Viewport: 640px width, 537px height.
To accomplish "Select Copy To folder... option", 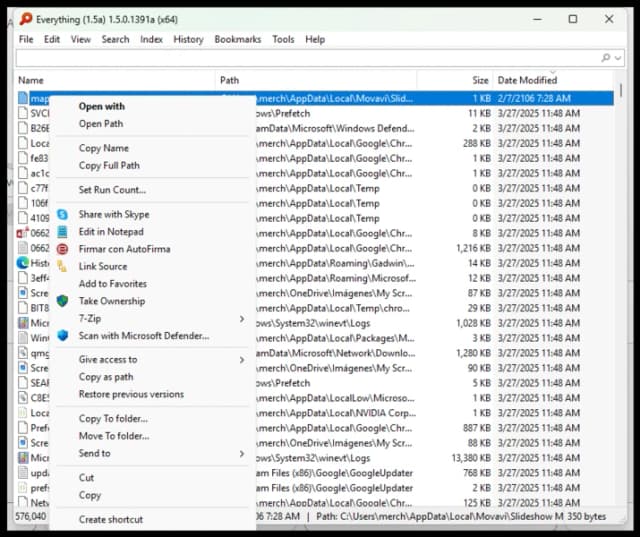I will [113, 419].
